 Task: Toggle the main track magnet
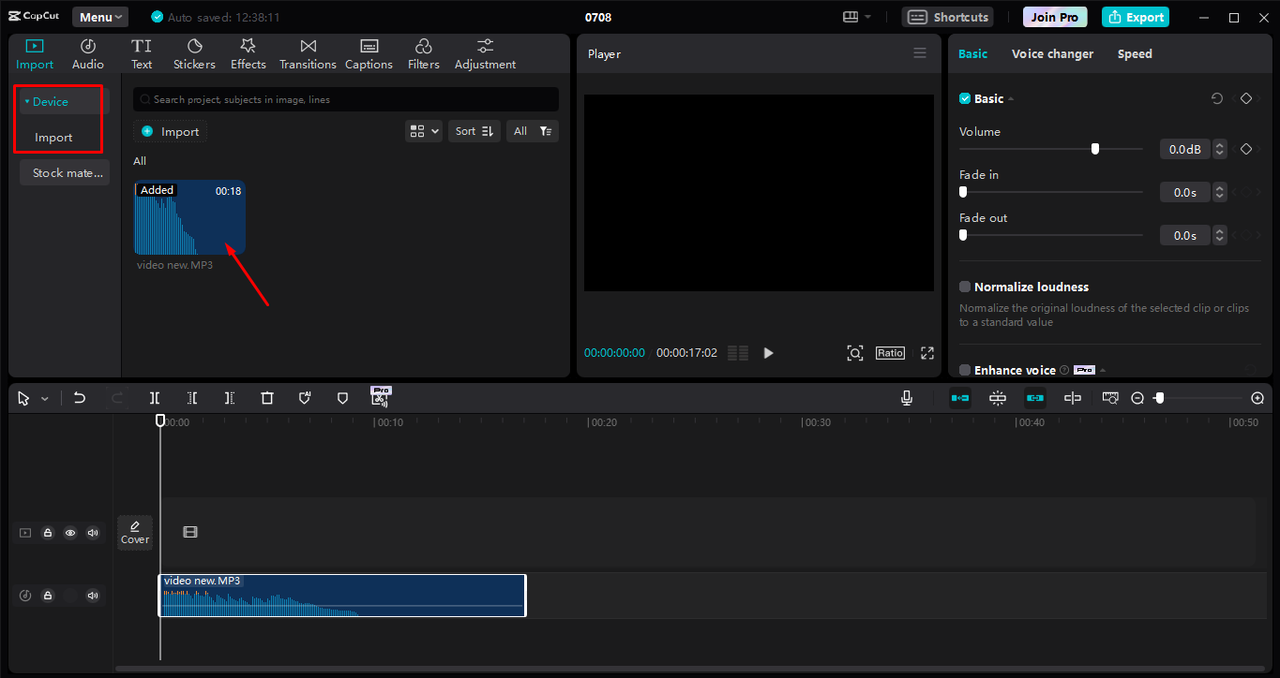click(960, 398)
